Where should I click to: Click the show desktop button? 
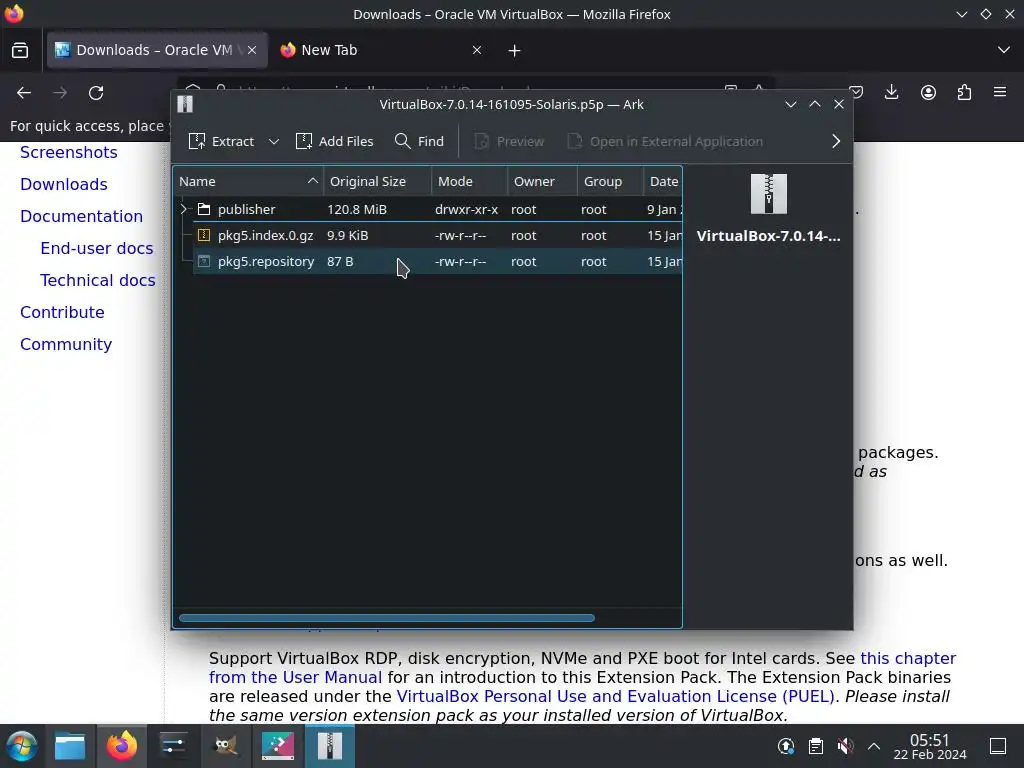[x=998, y=746]
